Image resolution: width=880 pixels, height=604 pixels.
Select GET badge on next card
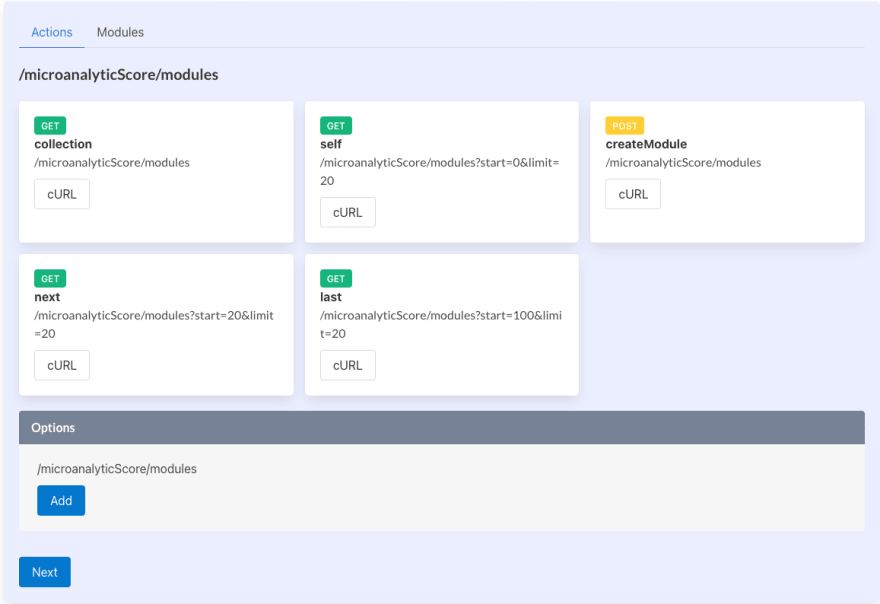(x=50, y=278)
